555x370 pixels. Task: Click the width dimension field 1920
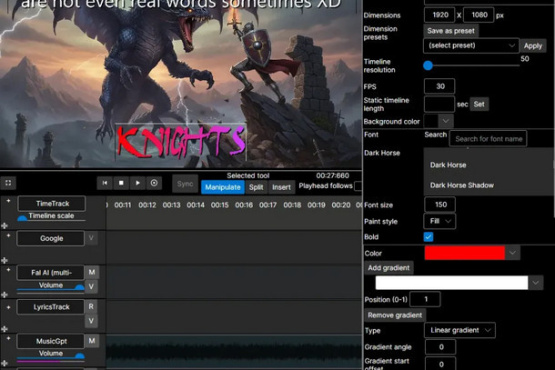pos(440,15)
